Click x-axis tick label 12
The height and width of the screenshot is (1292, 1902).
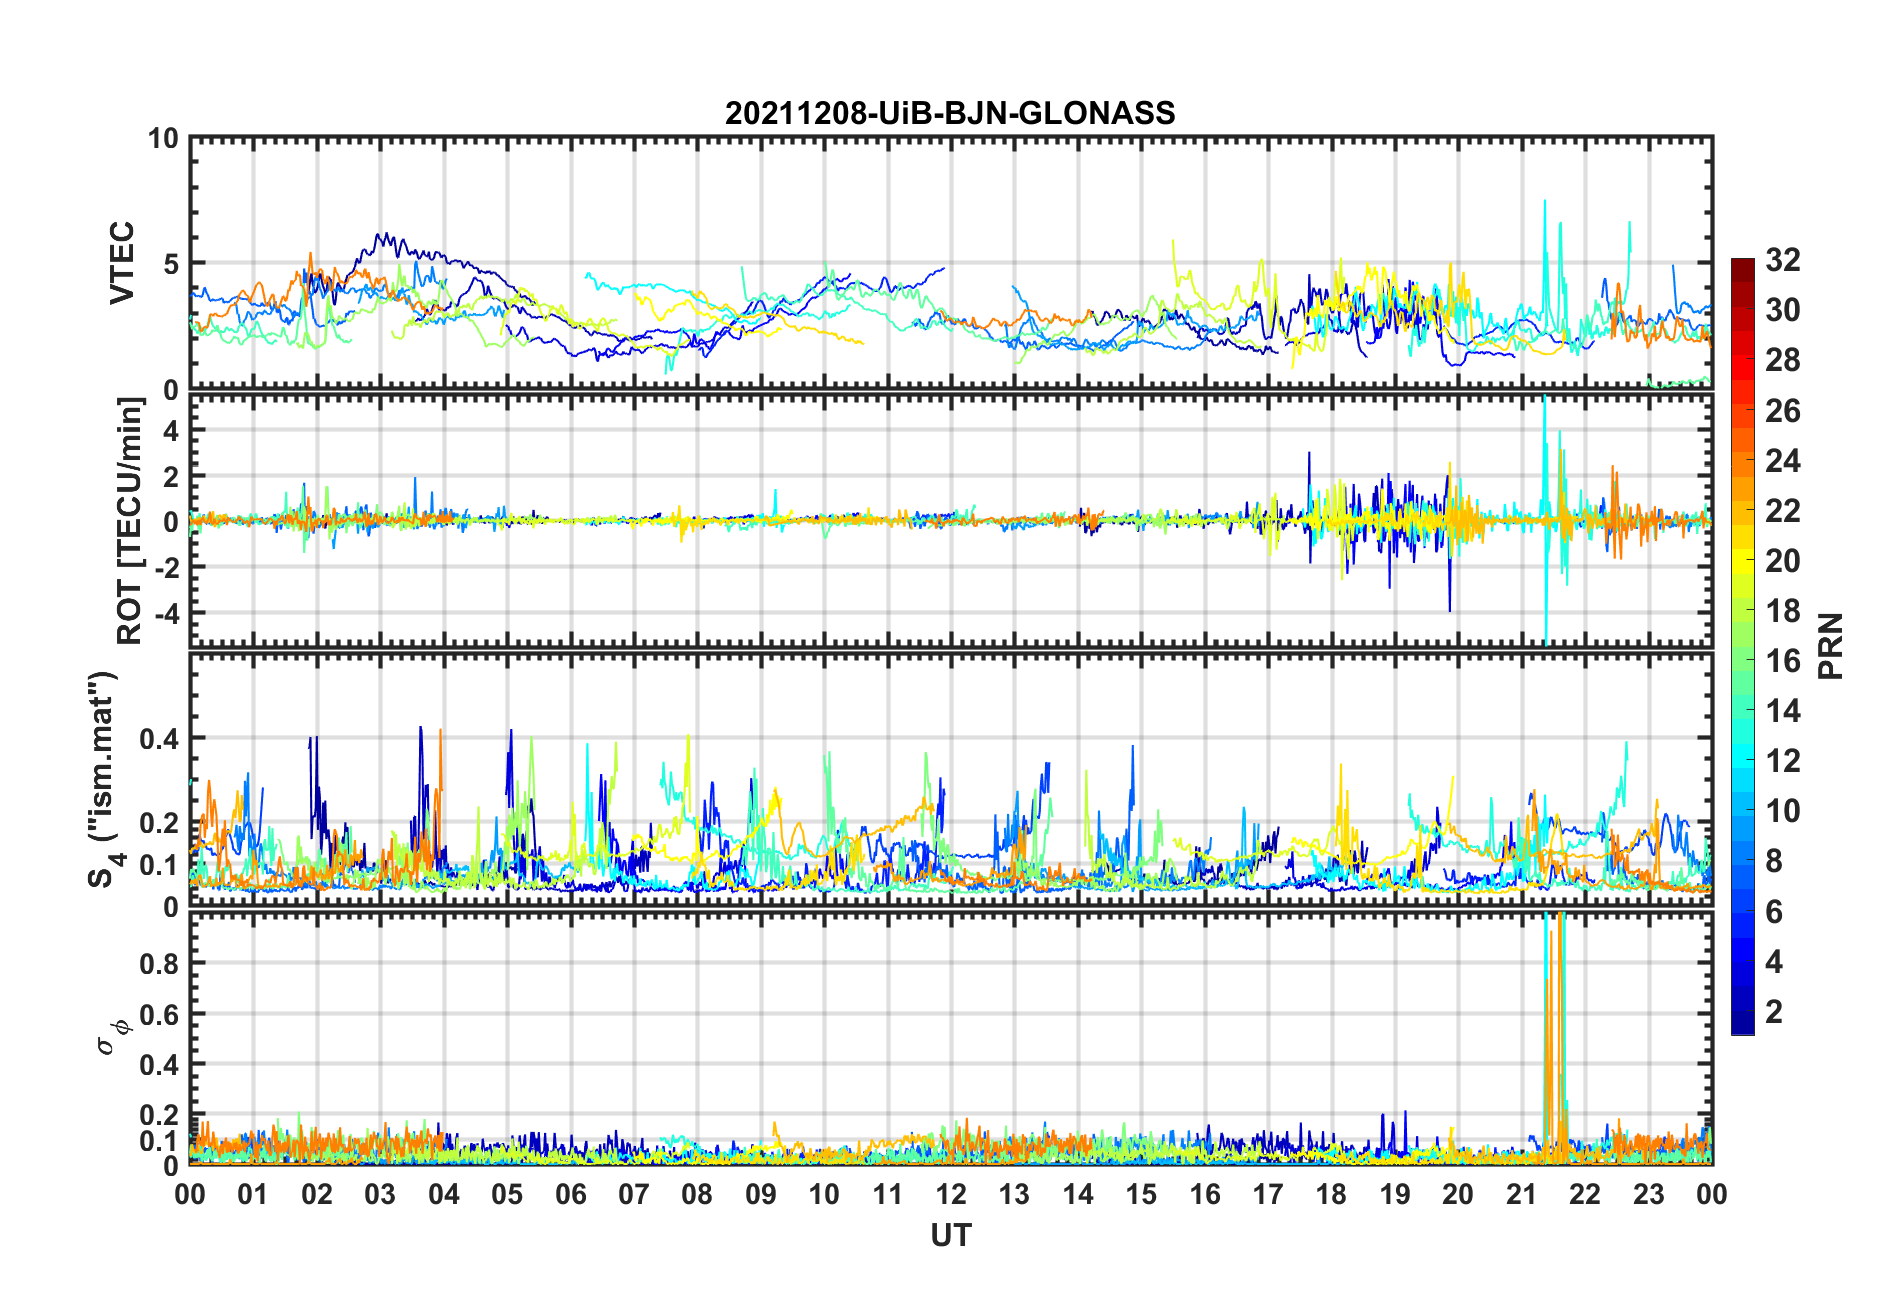coord(951,1194)
